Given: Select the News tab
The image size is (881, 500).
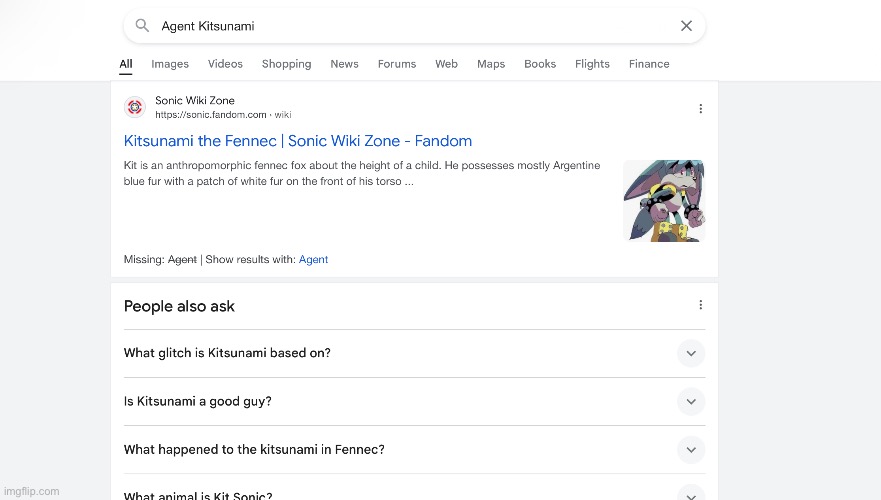Looking at the screenshot, I should (x=344, y=64).
